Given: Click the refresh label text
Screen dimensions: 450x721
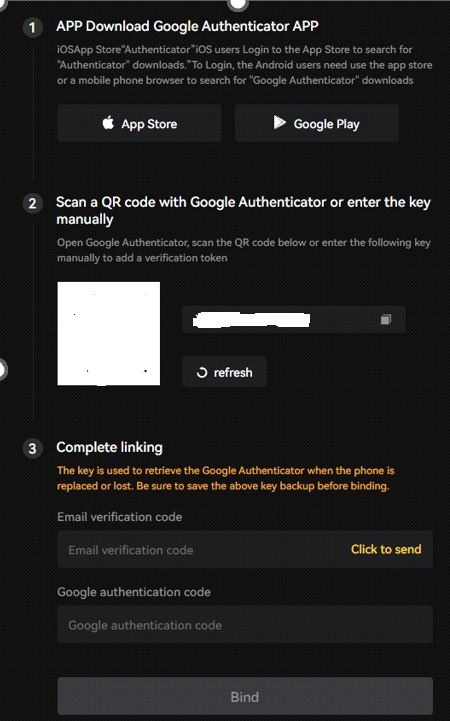Looking at the screenshot, I should pos(233,372).
